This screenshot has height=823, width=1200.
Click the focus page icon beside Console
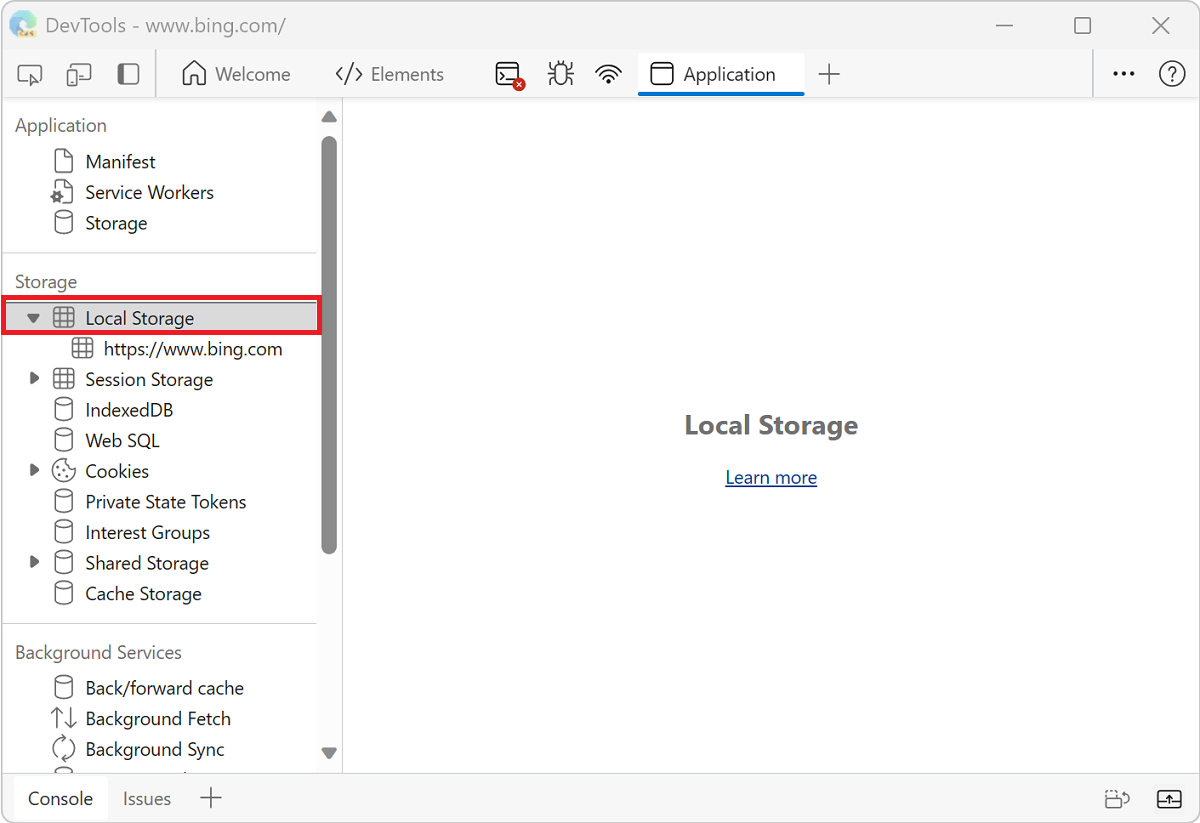[1117, 798]
